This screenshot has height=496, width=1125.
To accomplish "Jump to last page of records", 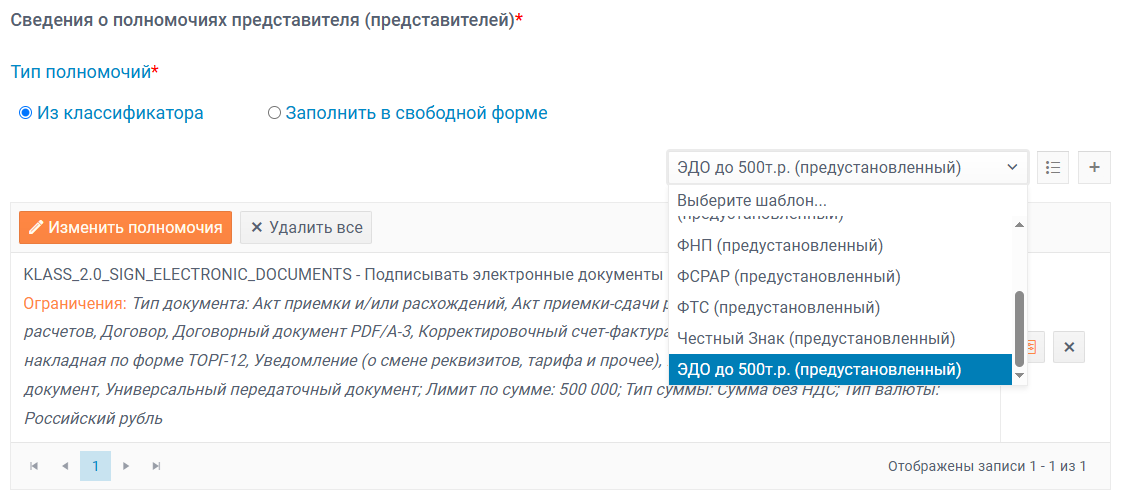I will click(156, 466).
